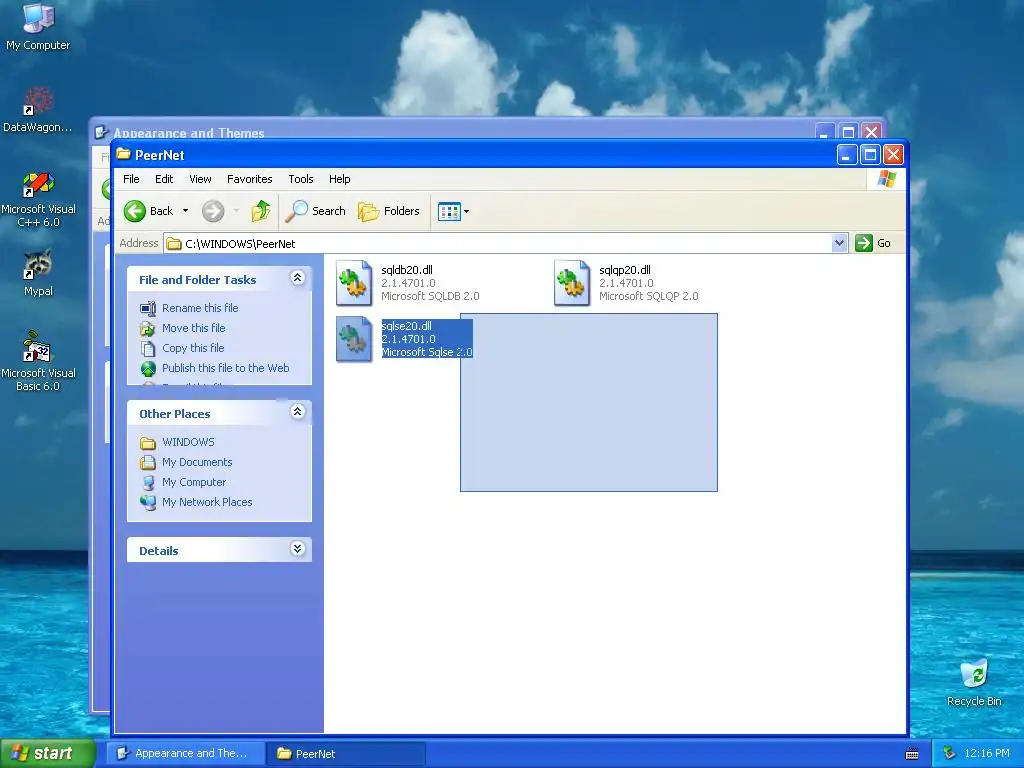Open the Views dropdown button
1024x768 pixels.
pos(453,212)
